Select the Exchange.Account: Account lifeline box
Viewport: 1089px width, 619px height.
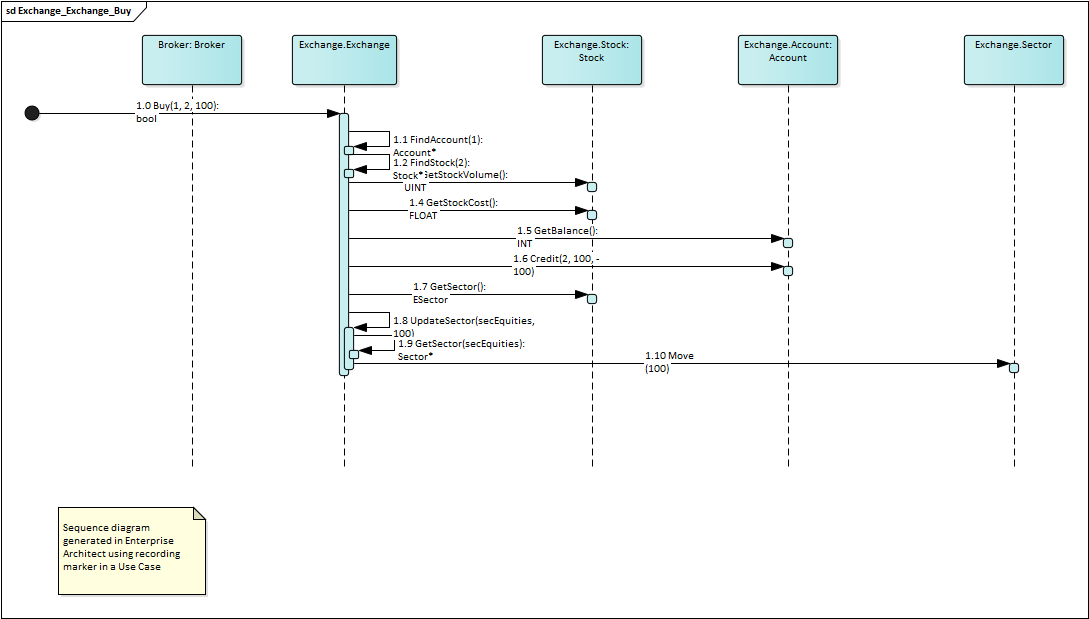coord(788,60)
